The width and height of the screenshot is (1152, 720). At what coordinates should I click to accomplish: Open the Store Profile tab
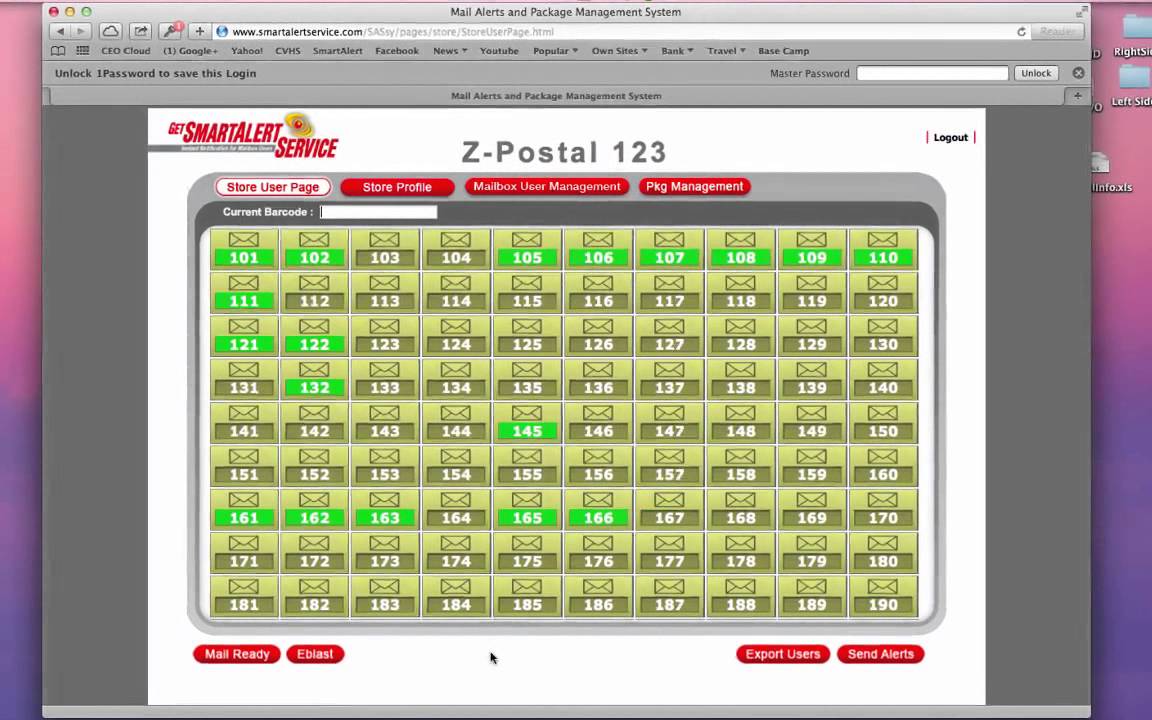click(x=397, y=187)
